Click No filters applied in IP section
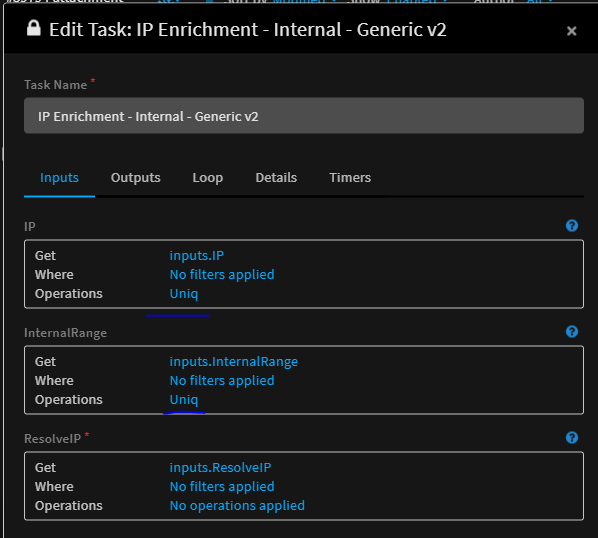The width and height of the screenshot is (598, 538). coord(222,275)
